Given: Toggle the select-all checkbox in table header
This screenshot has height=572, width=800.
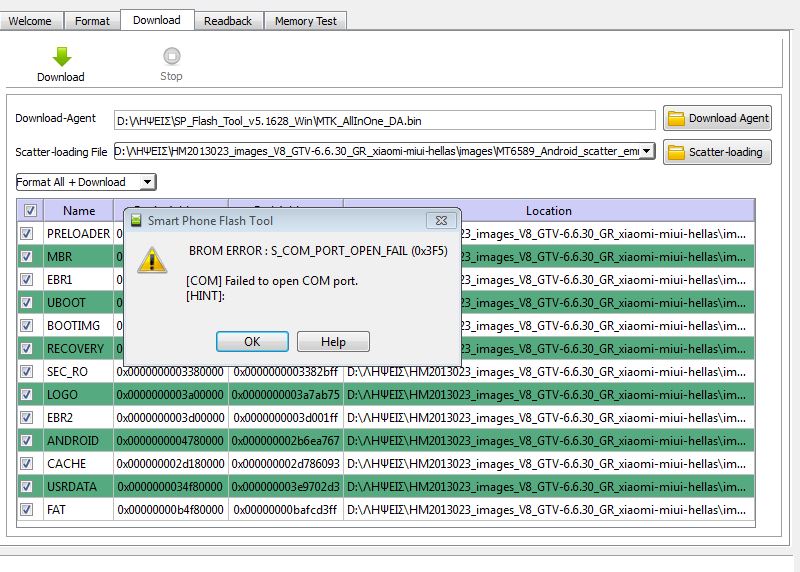Looking at the screenshot, I should (29, 211).
